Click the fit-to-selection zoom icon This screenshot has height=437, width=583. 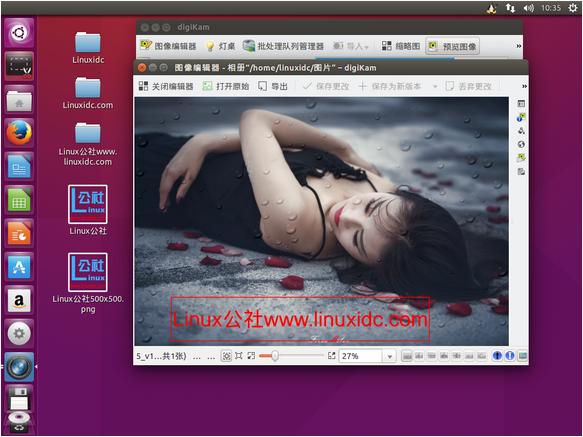tap(251, 356)
